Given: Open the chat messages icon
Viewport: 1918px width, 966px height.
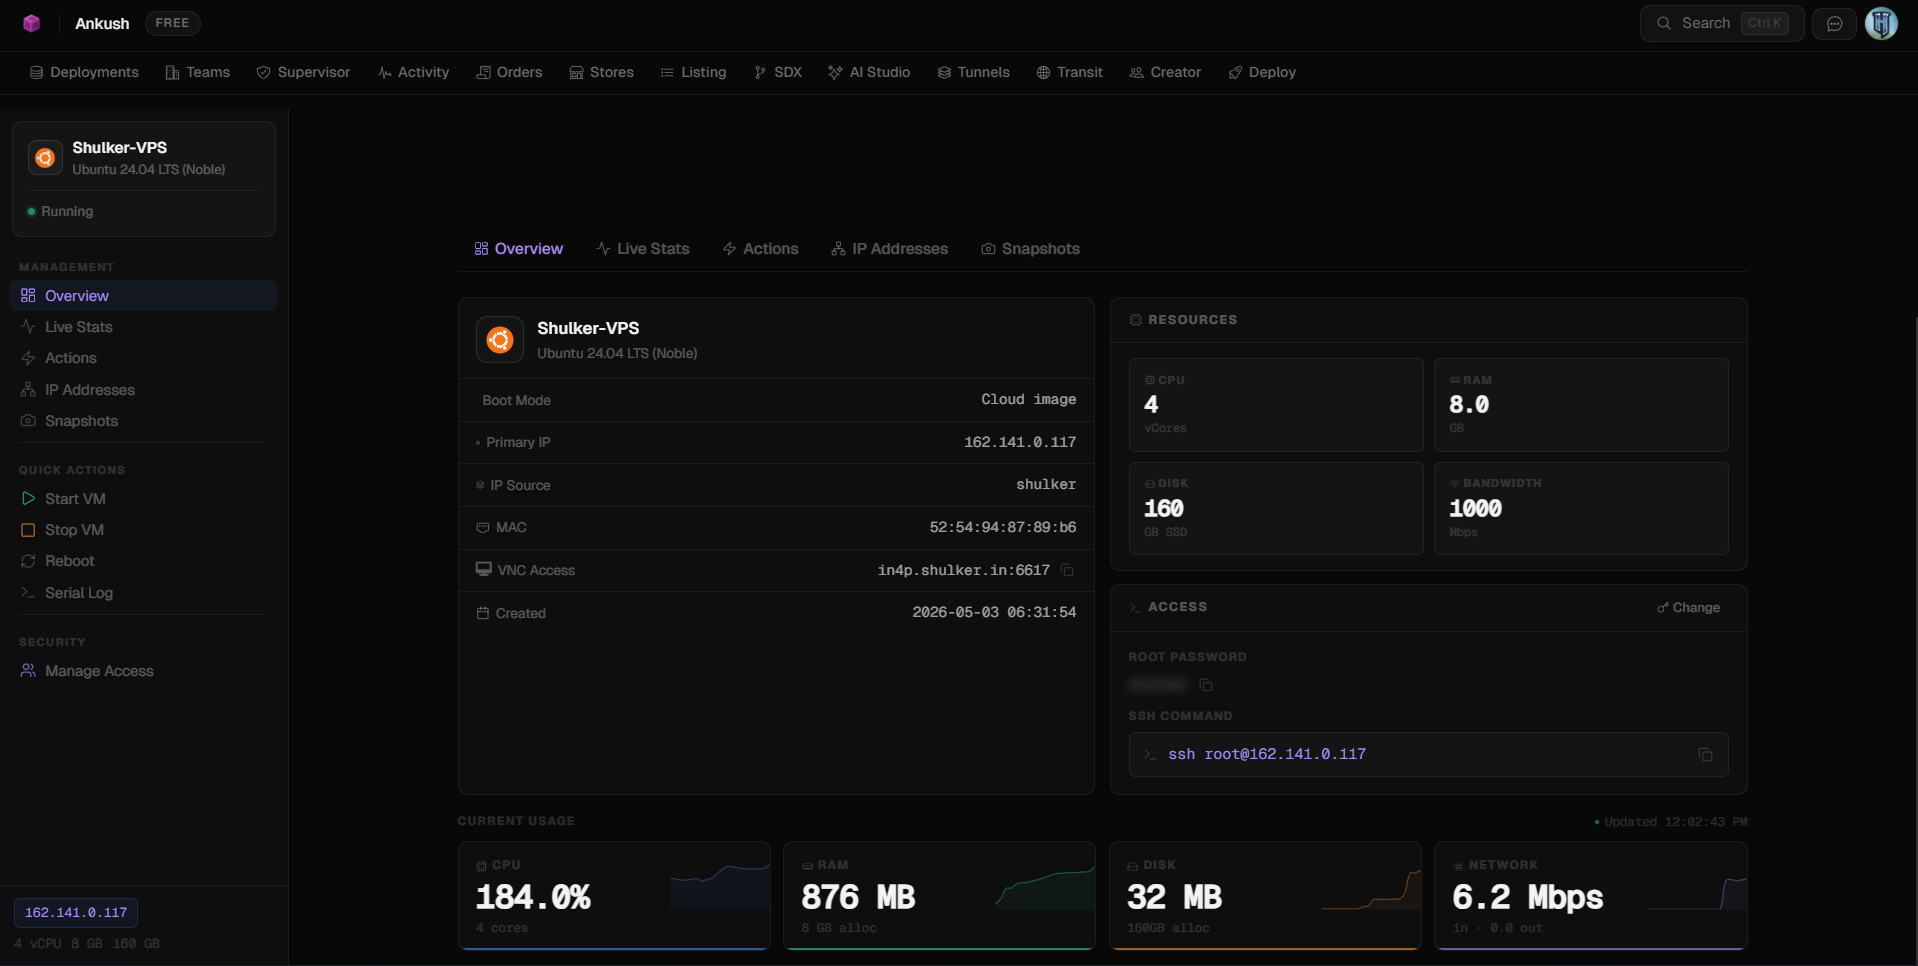Looking at the screenshot, I should click(1834, 23).
